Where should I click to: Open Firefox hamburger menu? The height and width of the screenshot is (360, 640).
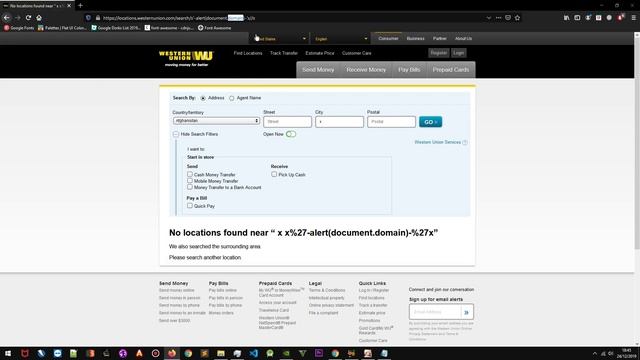coord(633,18)
